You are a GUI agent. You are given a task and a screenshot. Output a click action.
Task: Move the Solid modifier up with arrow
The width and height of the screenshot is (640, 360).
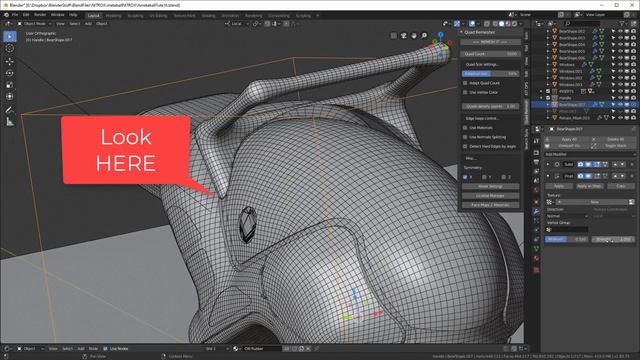click(615, 164)
